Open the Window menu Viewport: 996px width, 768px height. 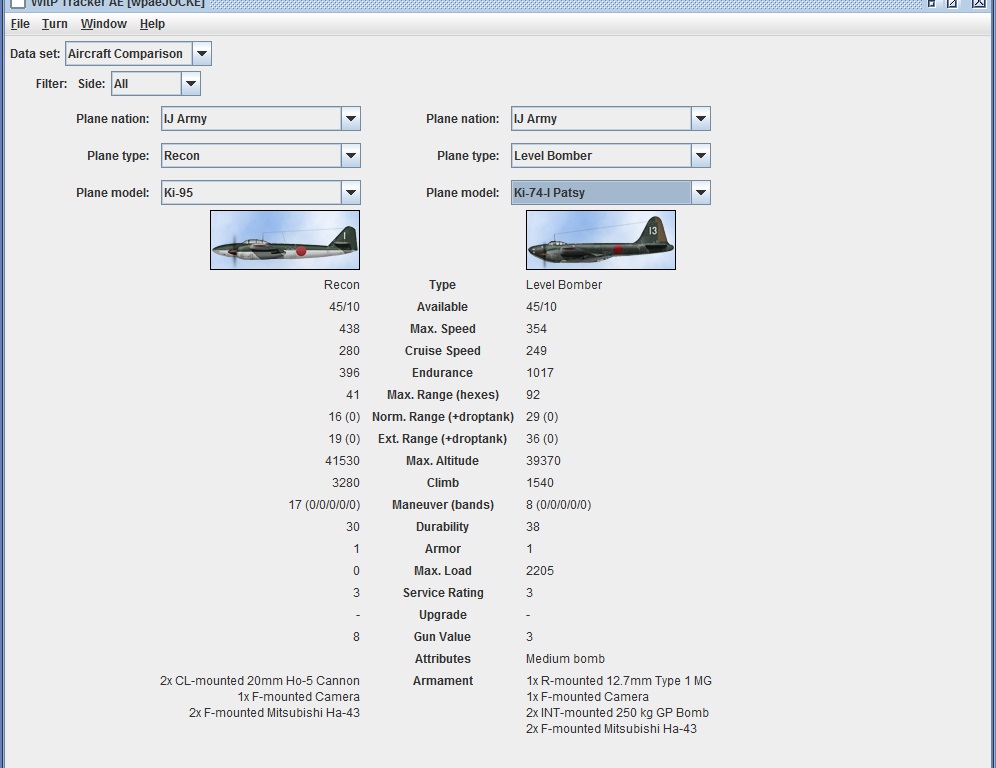click(104, 24)
